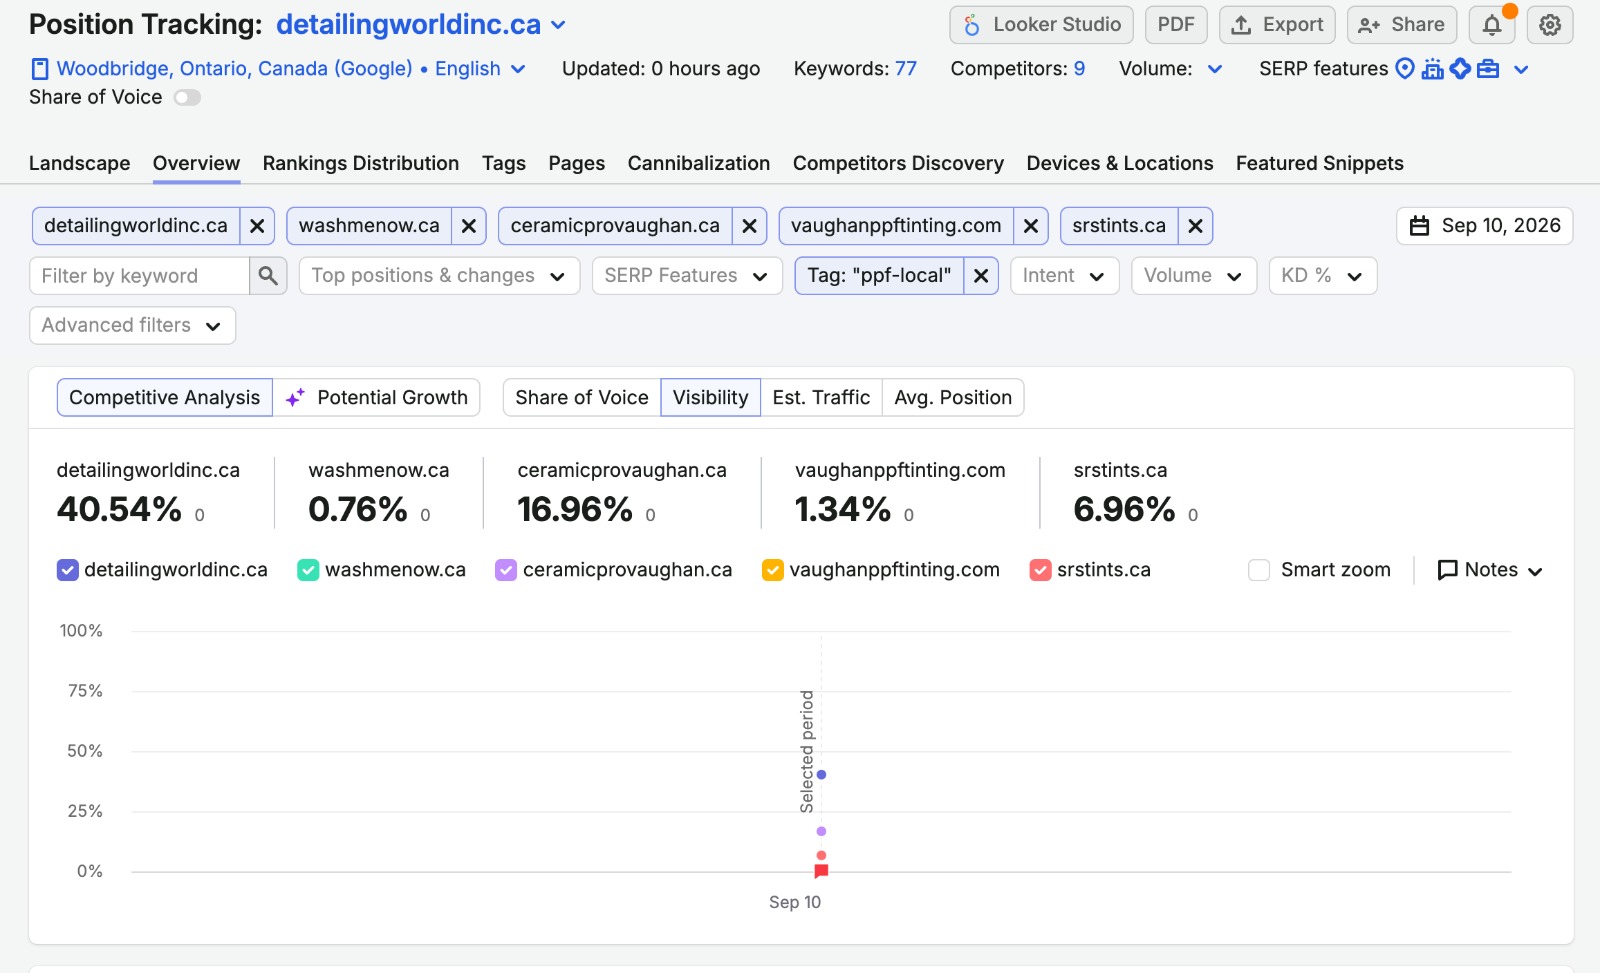Open Notes dropdown
The height and width of the screenshot is (973, 1600).
click(1490, 570)
